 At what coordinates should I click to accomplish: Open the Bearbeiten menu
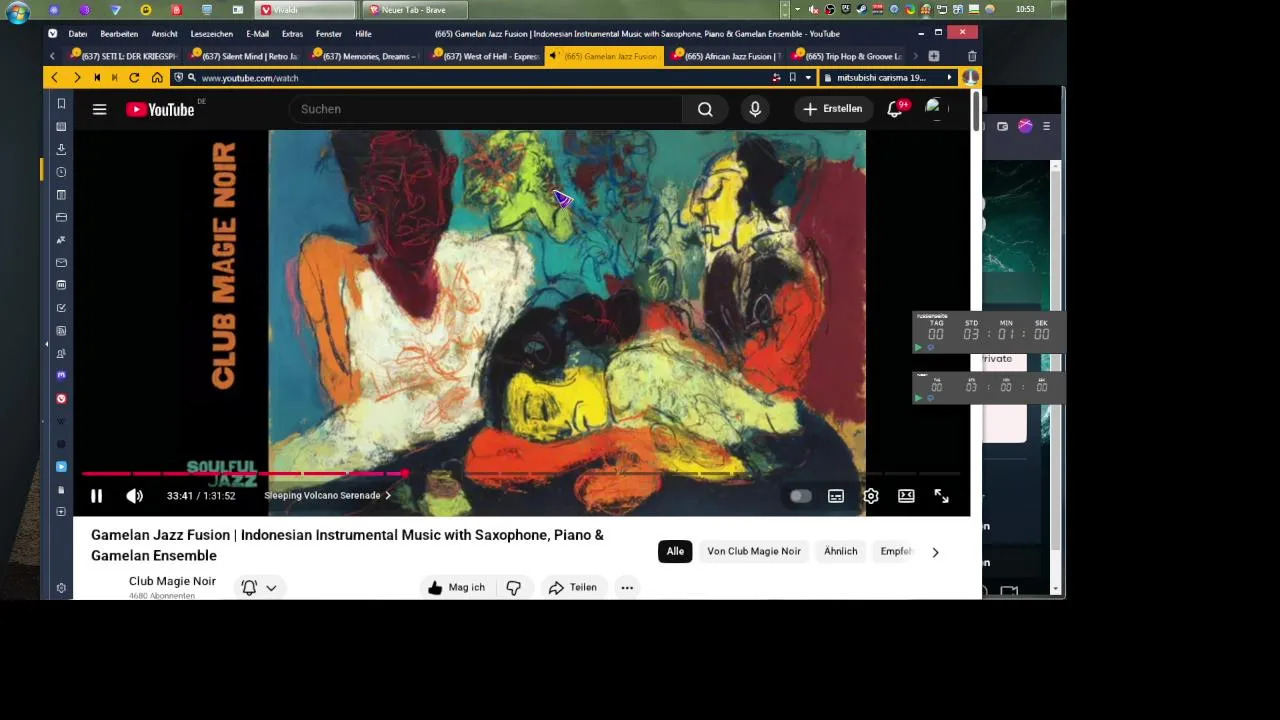click(x=119, y=34)
